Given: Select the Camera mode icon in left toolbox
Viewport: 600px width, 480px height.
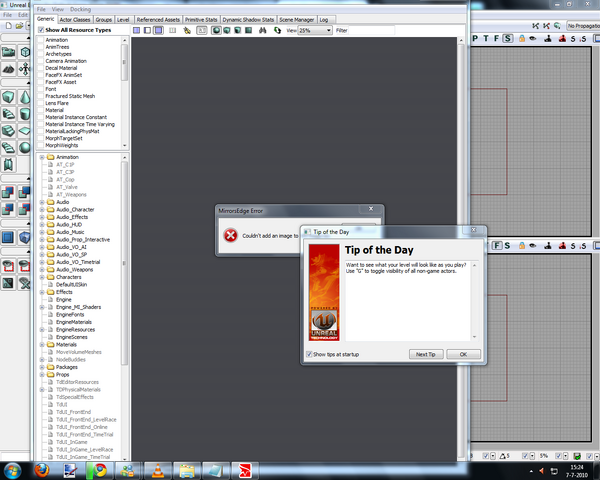Looking at the screenshot, I should [x=8, y=52].
